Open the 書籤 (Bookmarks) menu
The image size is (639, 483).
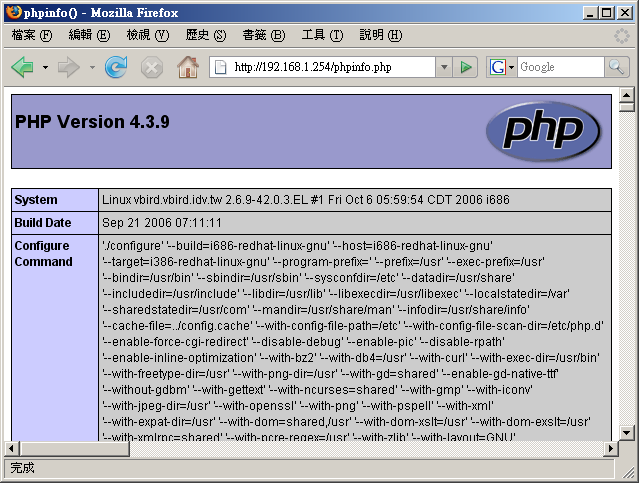(263, 35)
